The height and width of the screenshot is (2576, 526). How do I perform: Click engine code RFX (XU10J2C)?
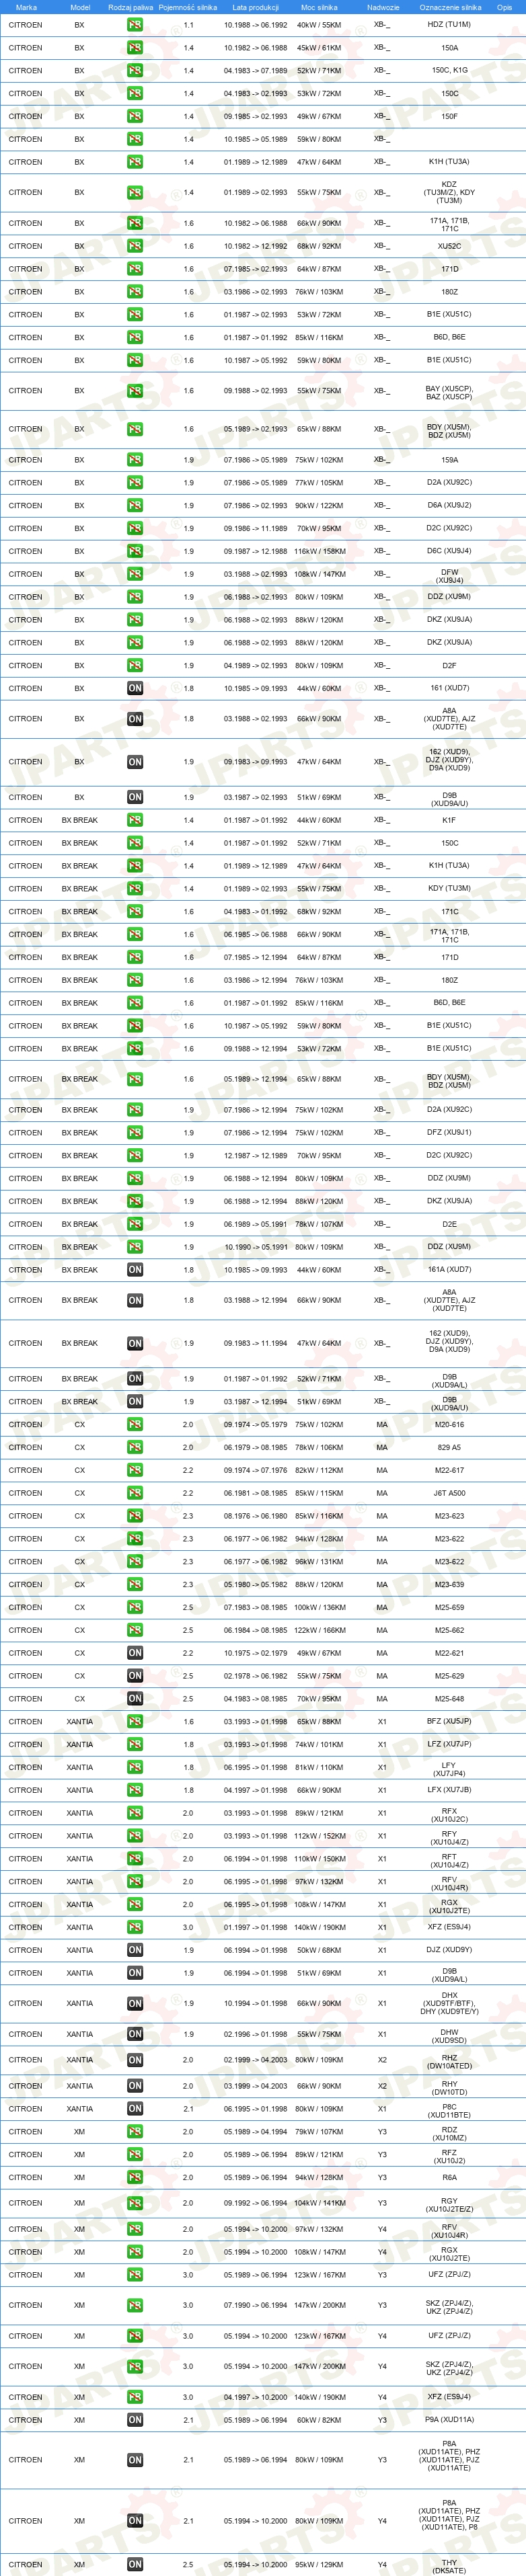450,1815
